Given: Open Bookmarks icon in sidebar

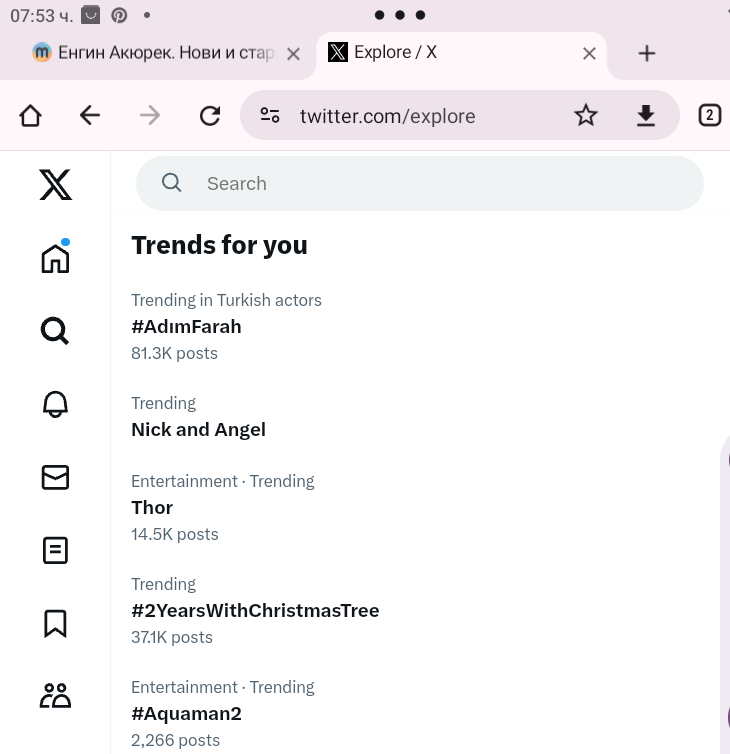Looking at the screenshot, I should (55, 624).
